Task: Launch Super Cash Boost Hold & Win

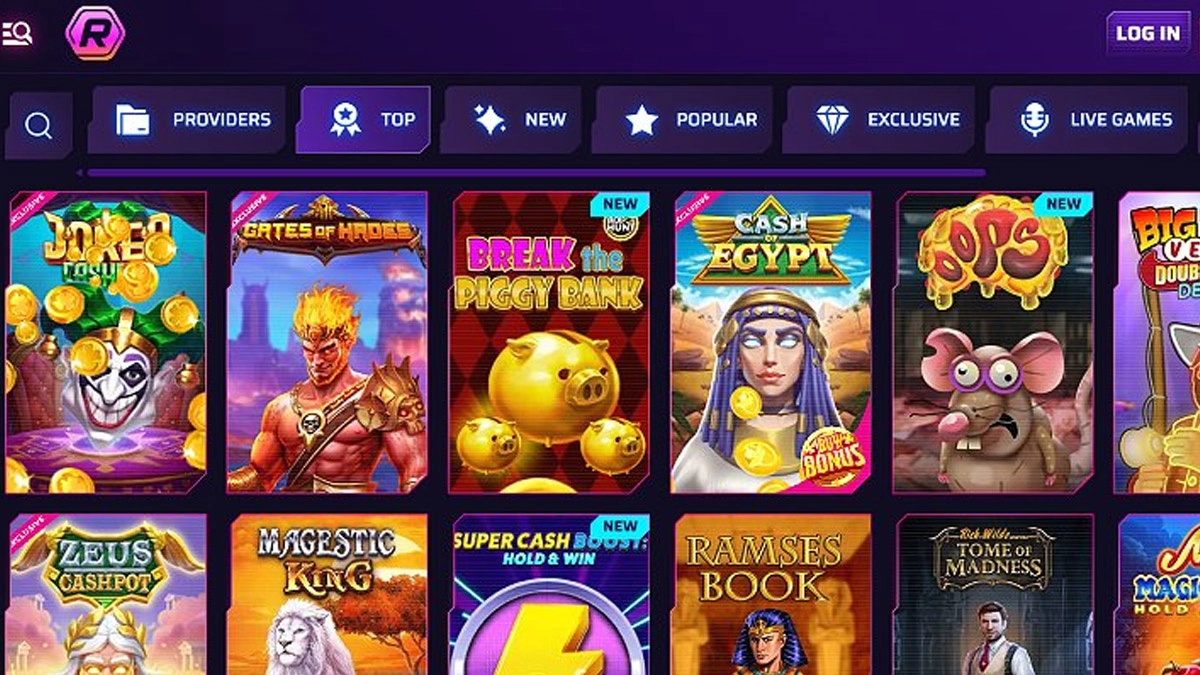Action: (550, 594)
